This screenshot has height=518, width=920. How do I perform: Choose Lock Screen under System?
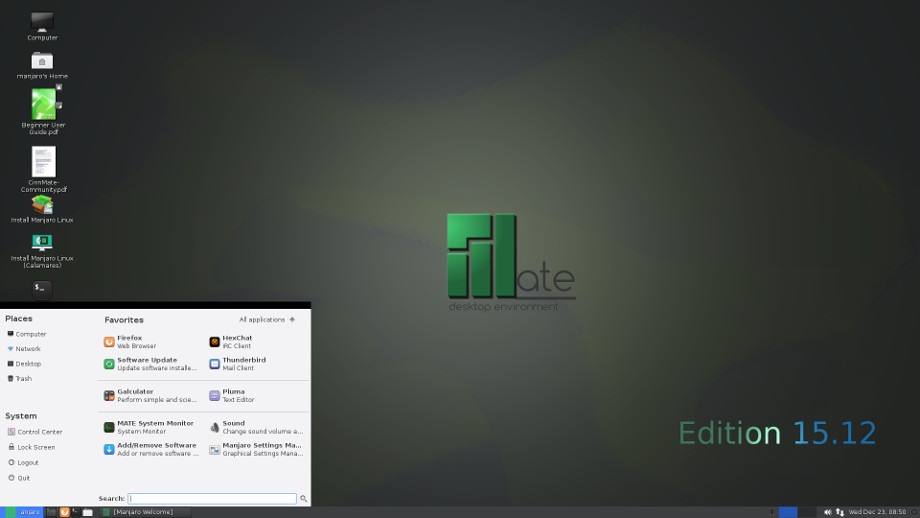pos(32,447)
